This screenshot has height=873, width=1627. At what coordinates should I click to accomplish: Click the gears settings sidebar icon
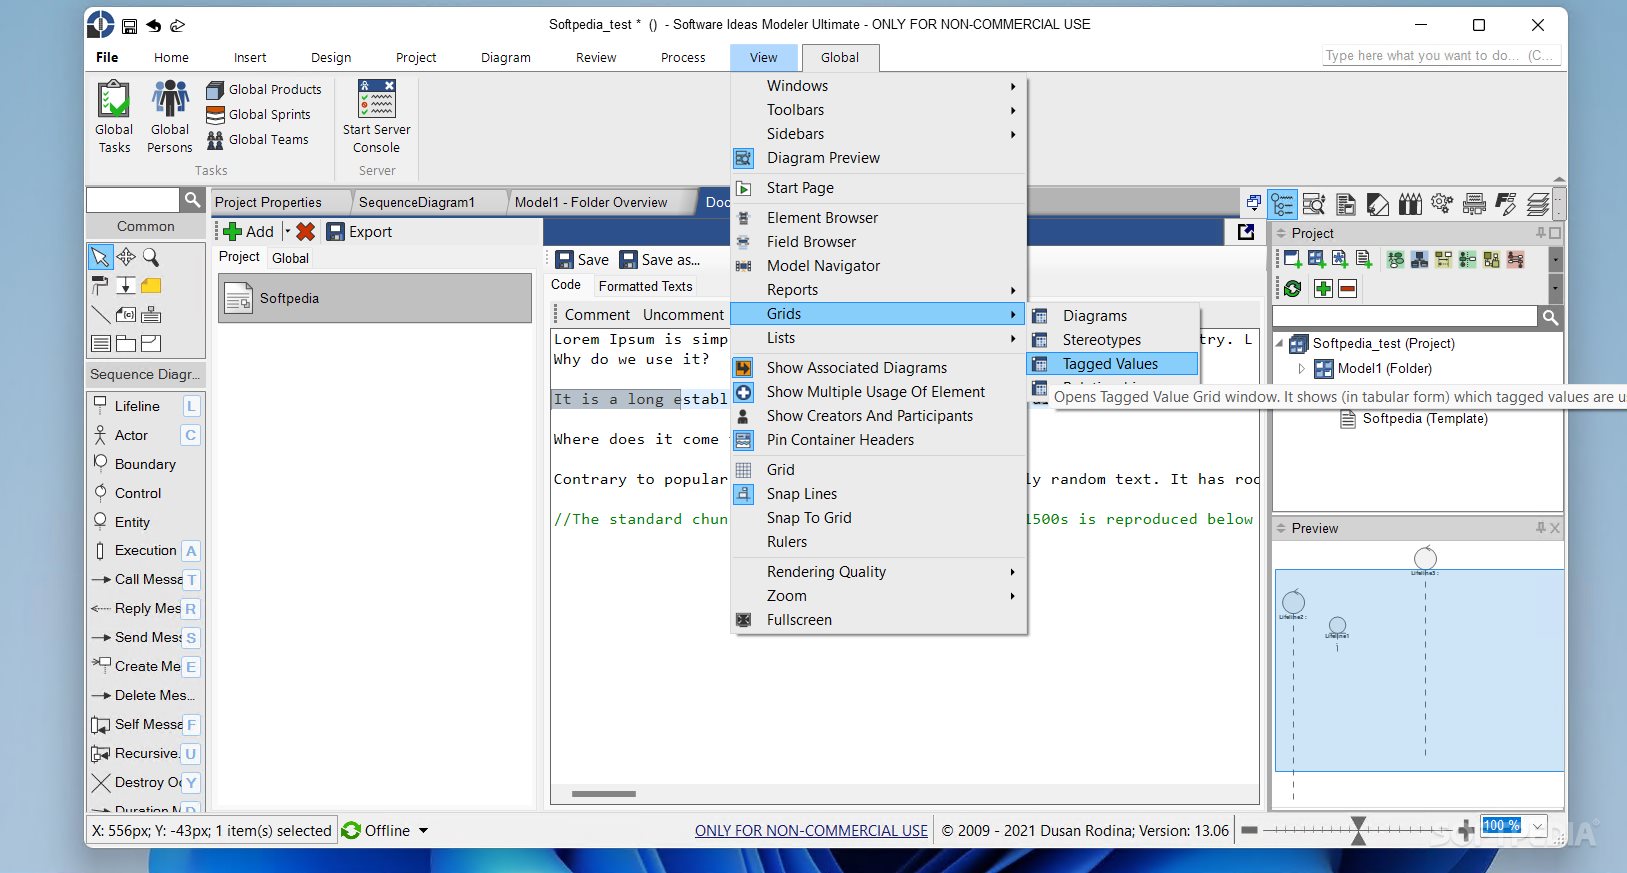[x=1442, y=204]
